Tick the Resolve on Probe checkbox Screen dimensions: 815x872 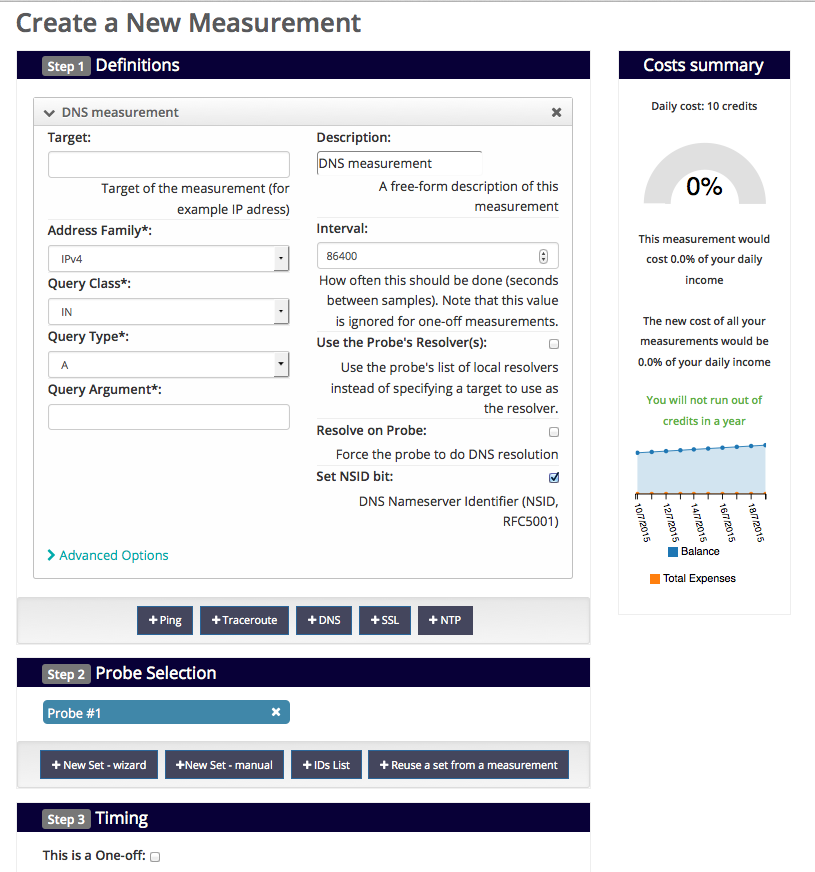tap(554, 432)
